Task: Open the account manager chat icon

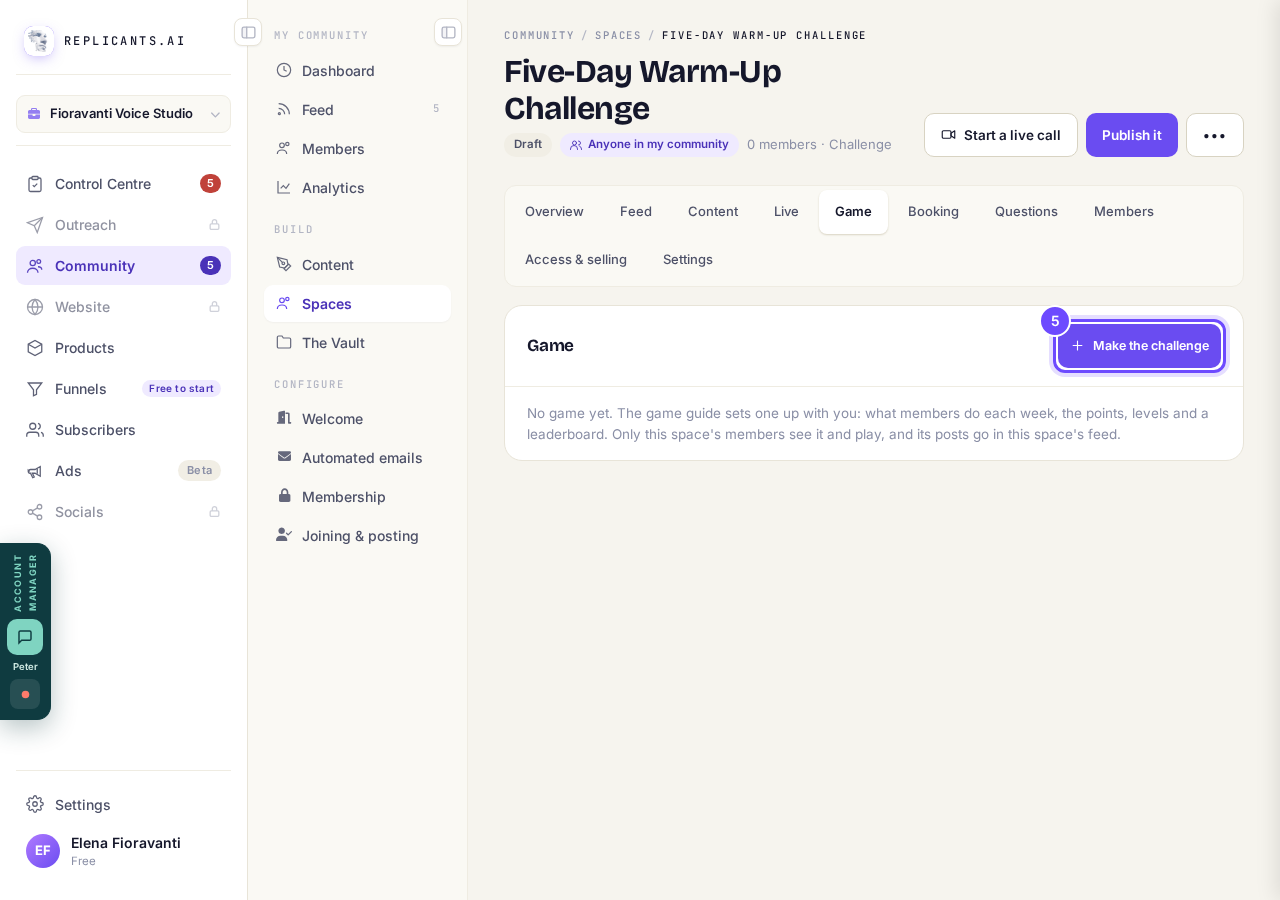Action: click(x=25, y=637)
